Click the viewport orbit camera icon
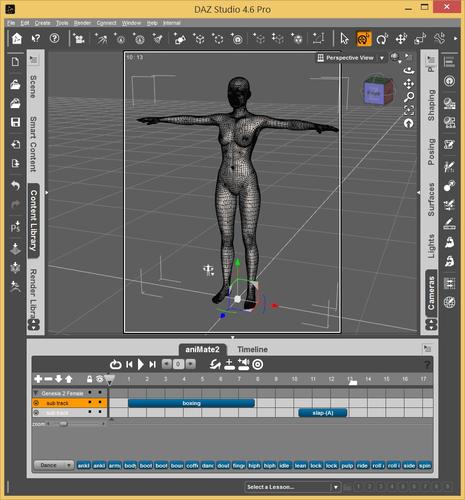This screenshot has width=465, height=500. (409, 71)
